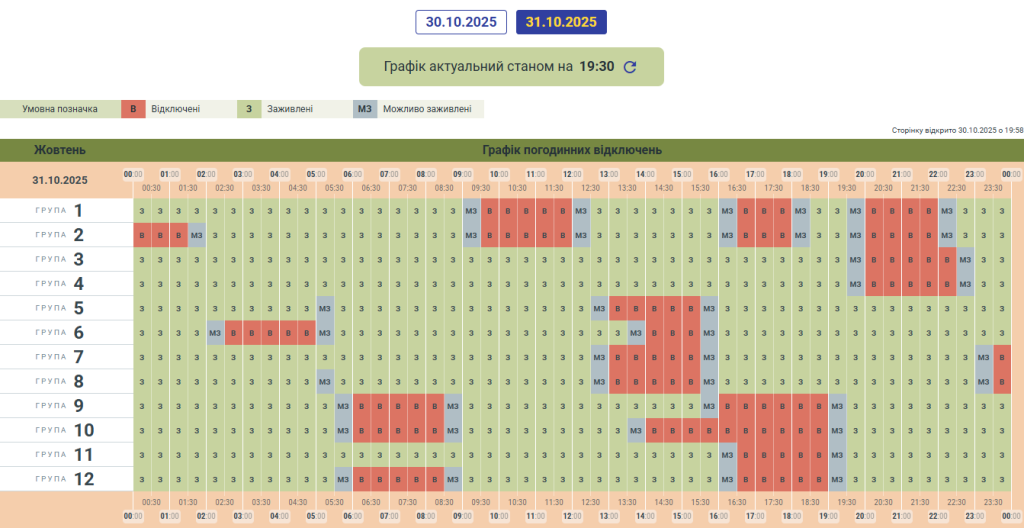Click Група 7's last cell at 23:30
Viewport: 1024px width, 528px height.
(x=1002, y=357)
